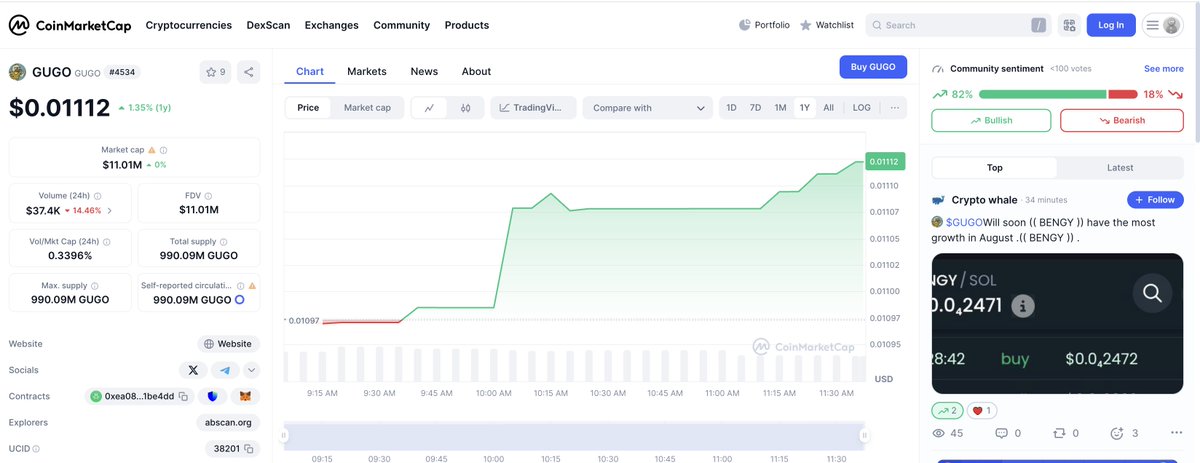Click the Log In button
This screenshot has height=463, width=1200.
click(x=1111, y=25)
